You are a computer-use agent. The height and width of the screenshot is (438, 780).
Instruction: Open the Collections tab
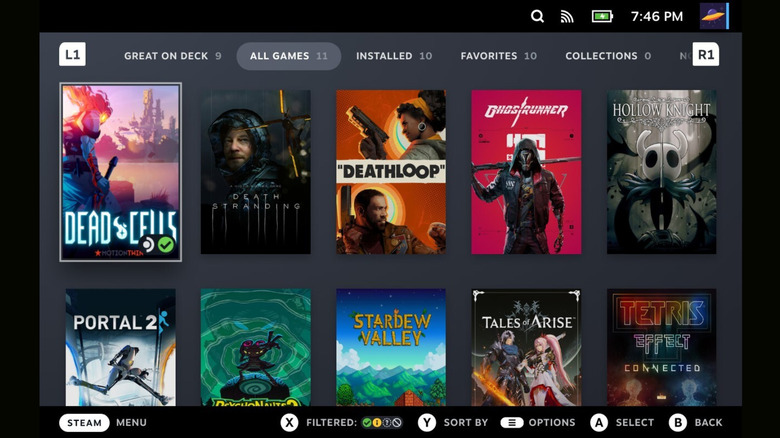pyautogui.click(x=608, y=56)
